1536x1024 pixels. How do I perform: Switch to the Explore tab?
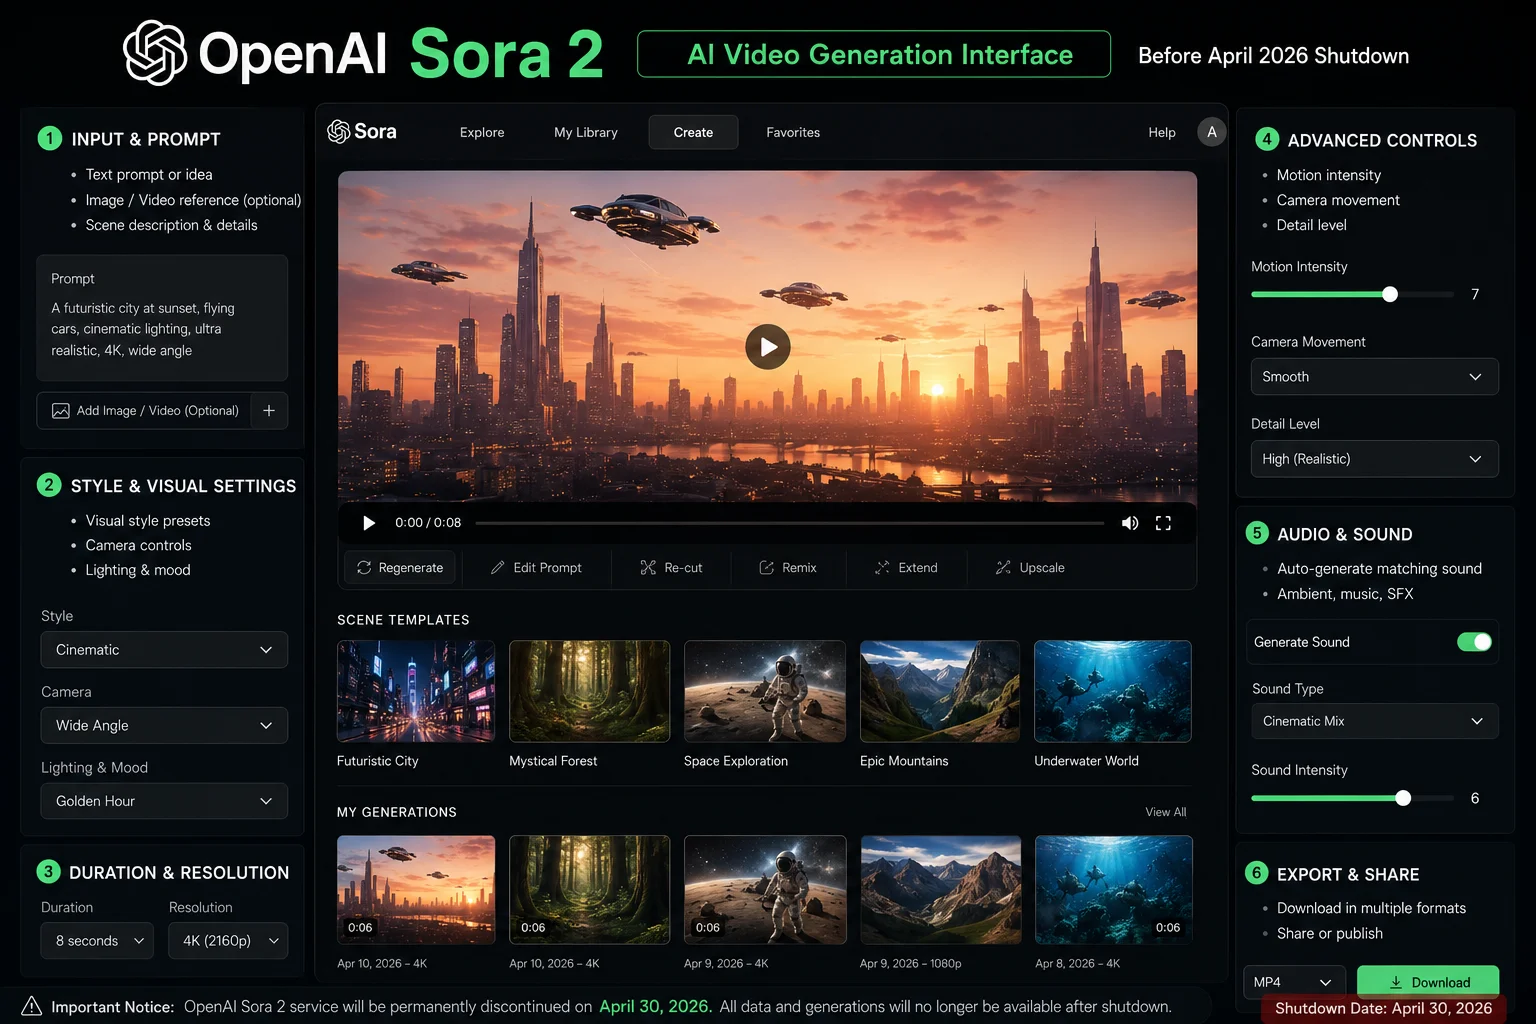pyautogui.click(x=482, y=132)
